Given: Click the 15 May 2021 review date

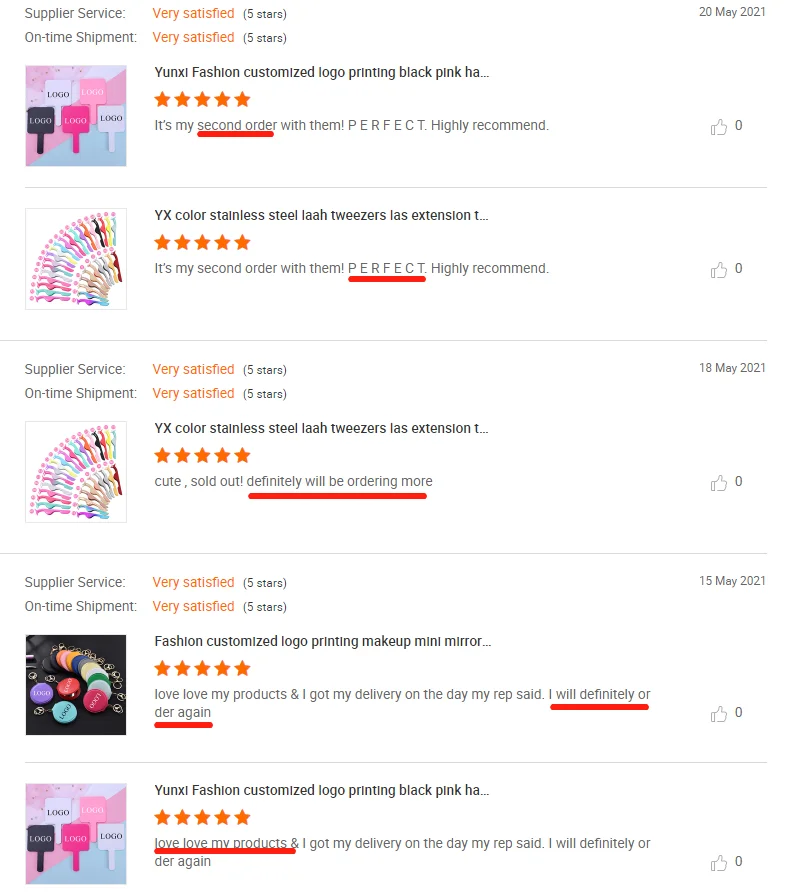Looking at the screenshot, I should 732,580.
